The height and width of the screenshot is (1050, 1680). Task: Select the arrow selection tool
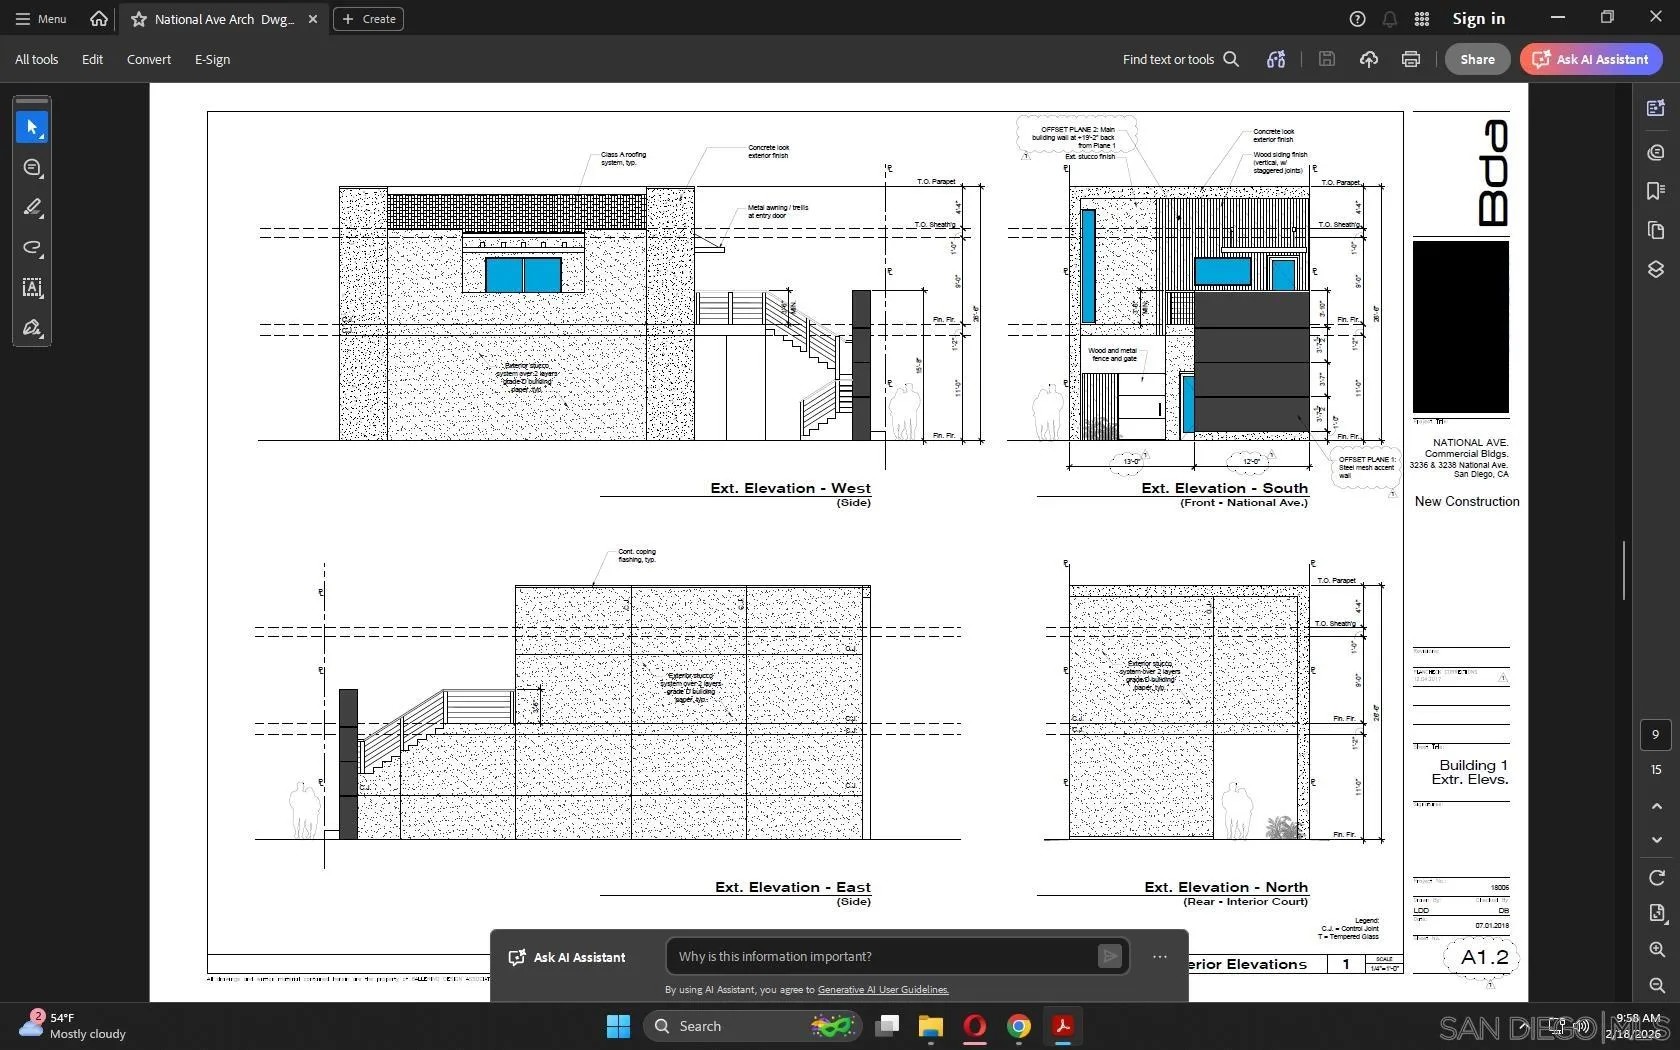point(32,128)
